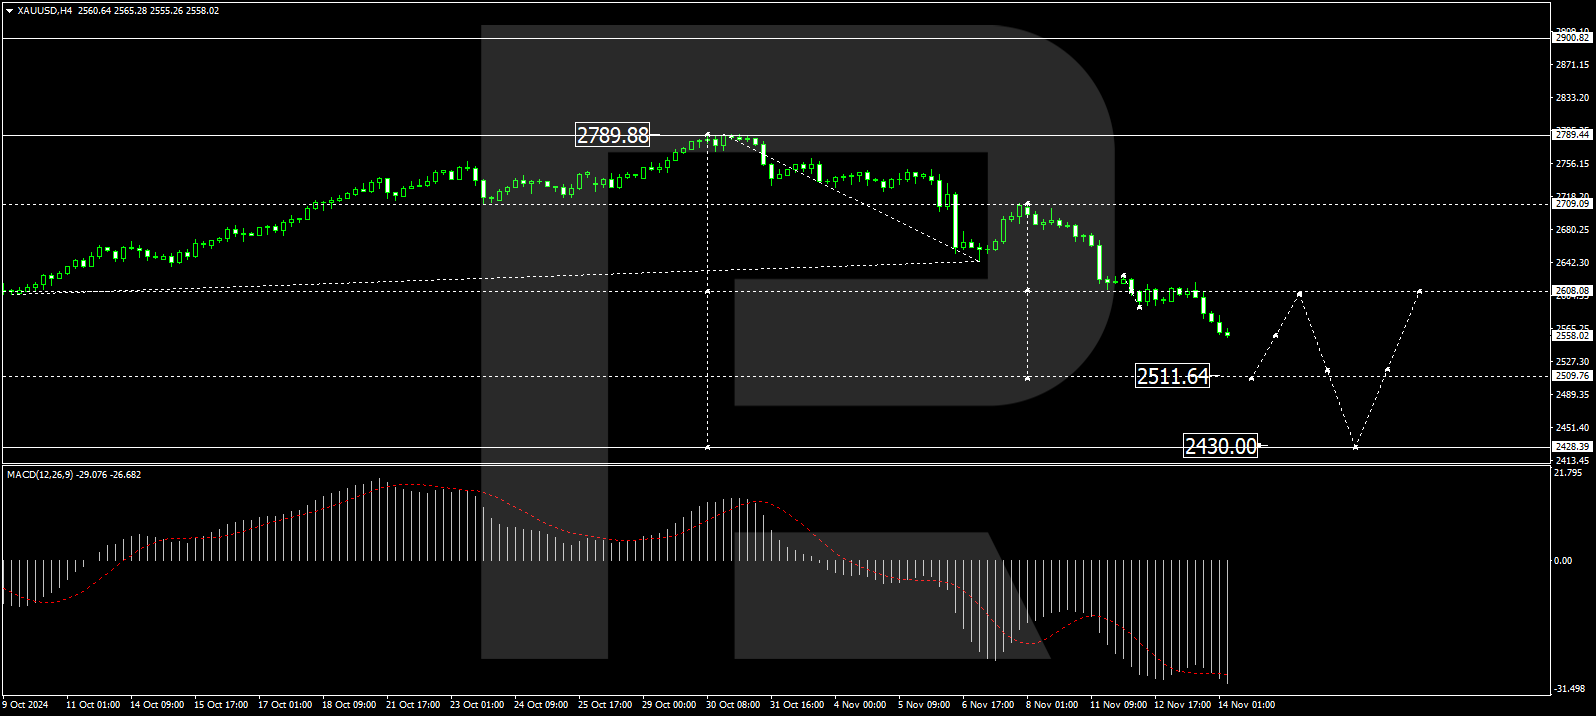Click the 21 Oct 17:00 time axis label
Screen dimensions: 1596x716
tap(413, 705)
